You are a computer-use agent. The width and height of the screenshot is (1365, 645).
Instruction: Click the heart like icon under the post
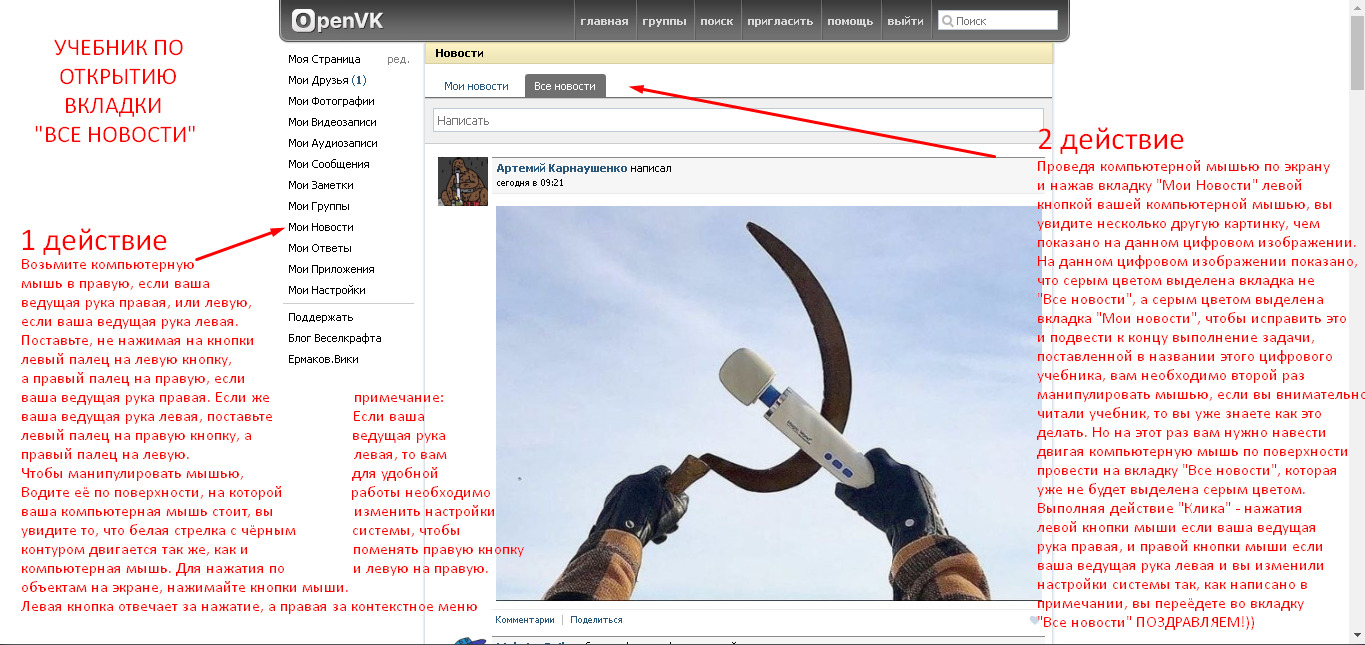[x=1035, y=620]
